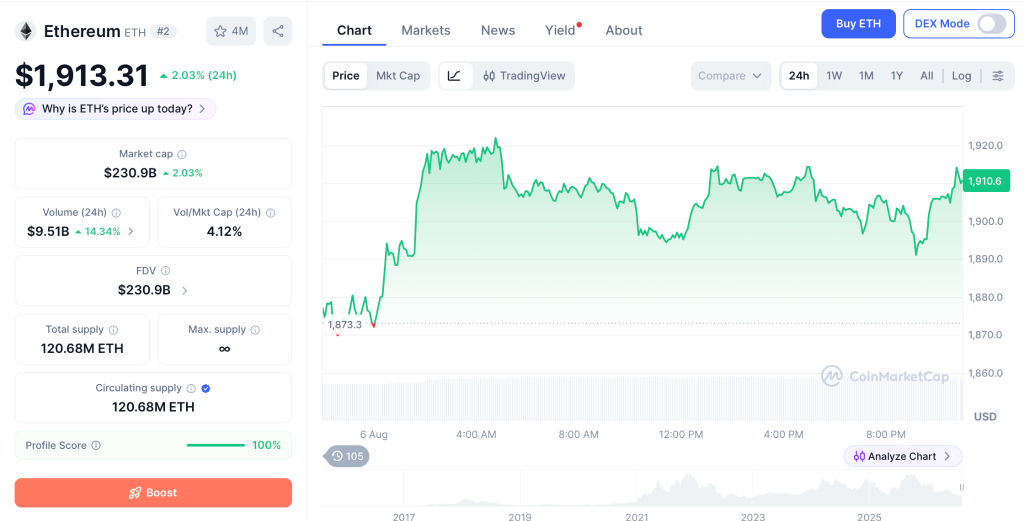Click the historical range slider handle

(961, 487)
